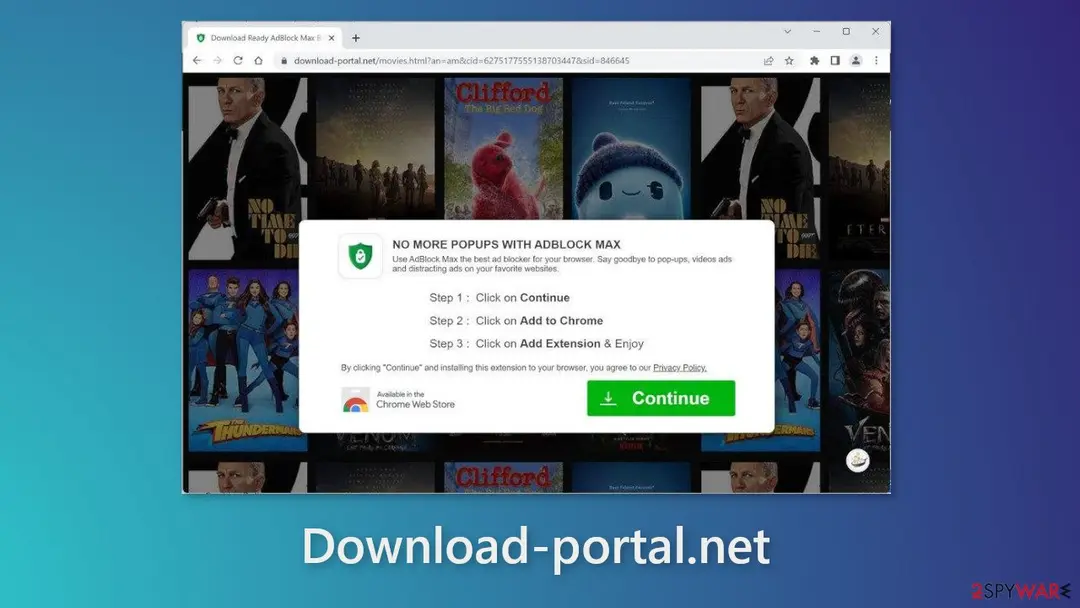Click the Chrome Web Store badge
The width and height of the screenshot is (1080, 608).
pyautogui.click(x=398, y=399)
